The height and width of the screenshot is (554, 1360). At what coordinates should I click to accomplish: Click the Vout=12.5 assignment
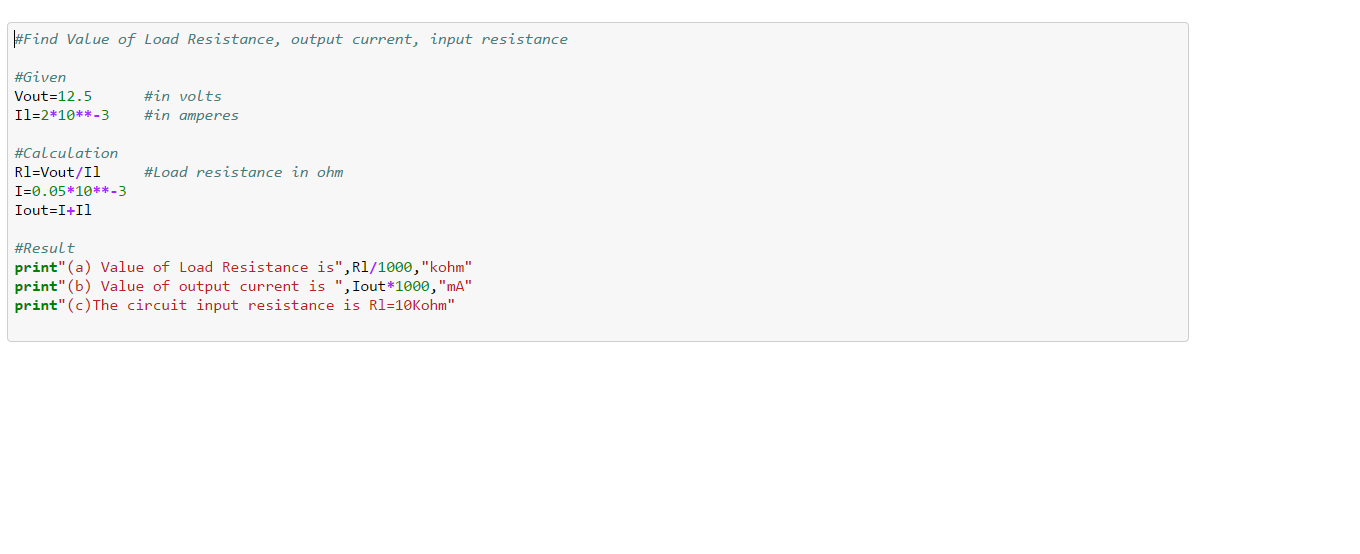click(x=53, y=97)
